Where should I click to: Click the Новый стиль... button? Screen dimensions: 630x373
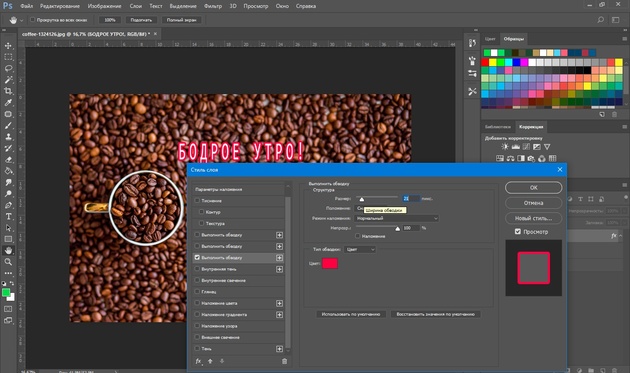point(534,218)
